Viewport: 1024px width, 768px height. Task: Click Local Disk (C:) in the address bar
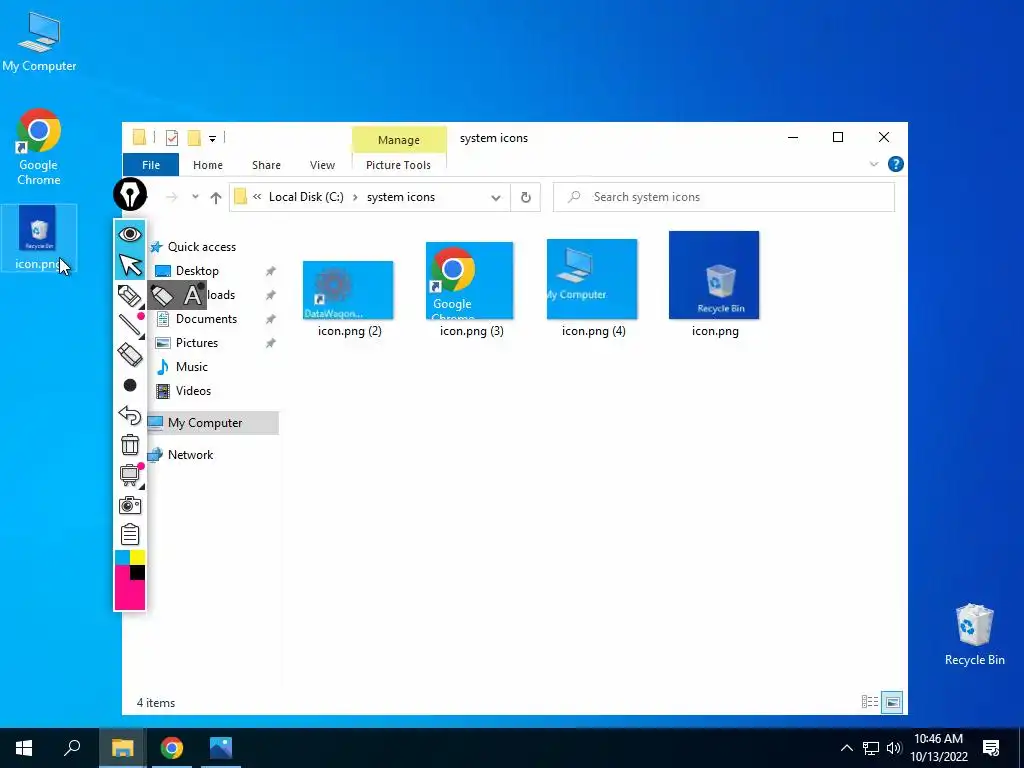tap(306, 197)
